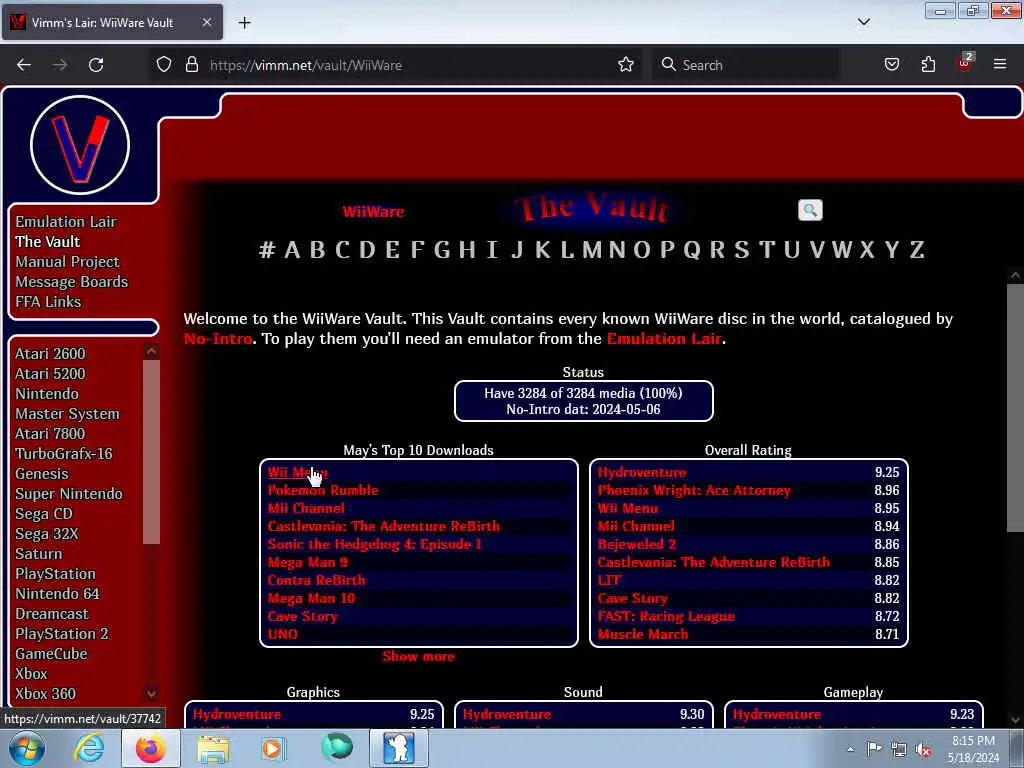
Task: Select Nintendo 64 from console list
Action: [x=57, y=594]
